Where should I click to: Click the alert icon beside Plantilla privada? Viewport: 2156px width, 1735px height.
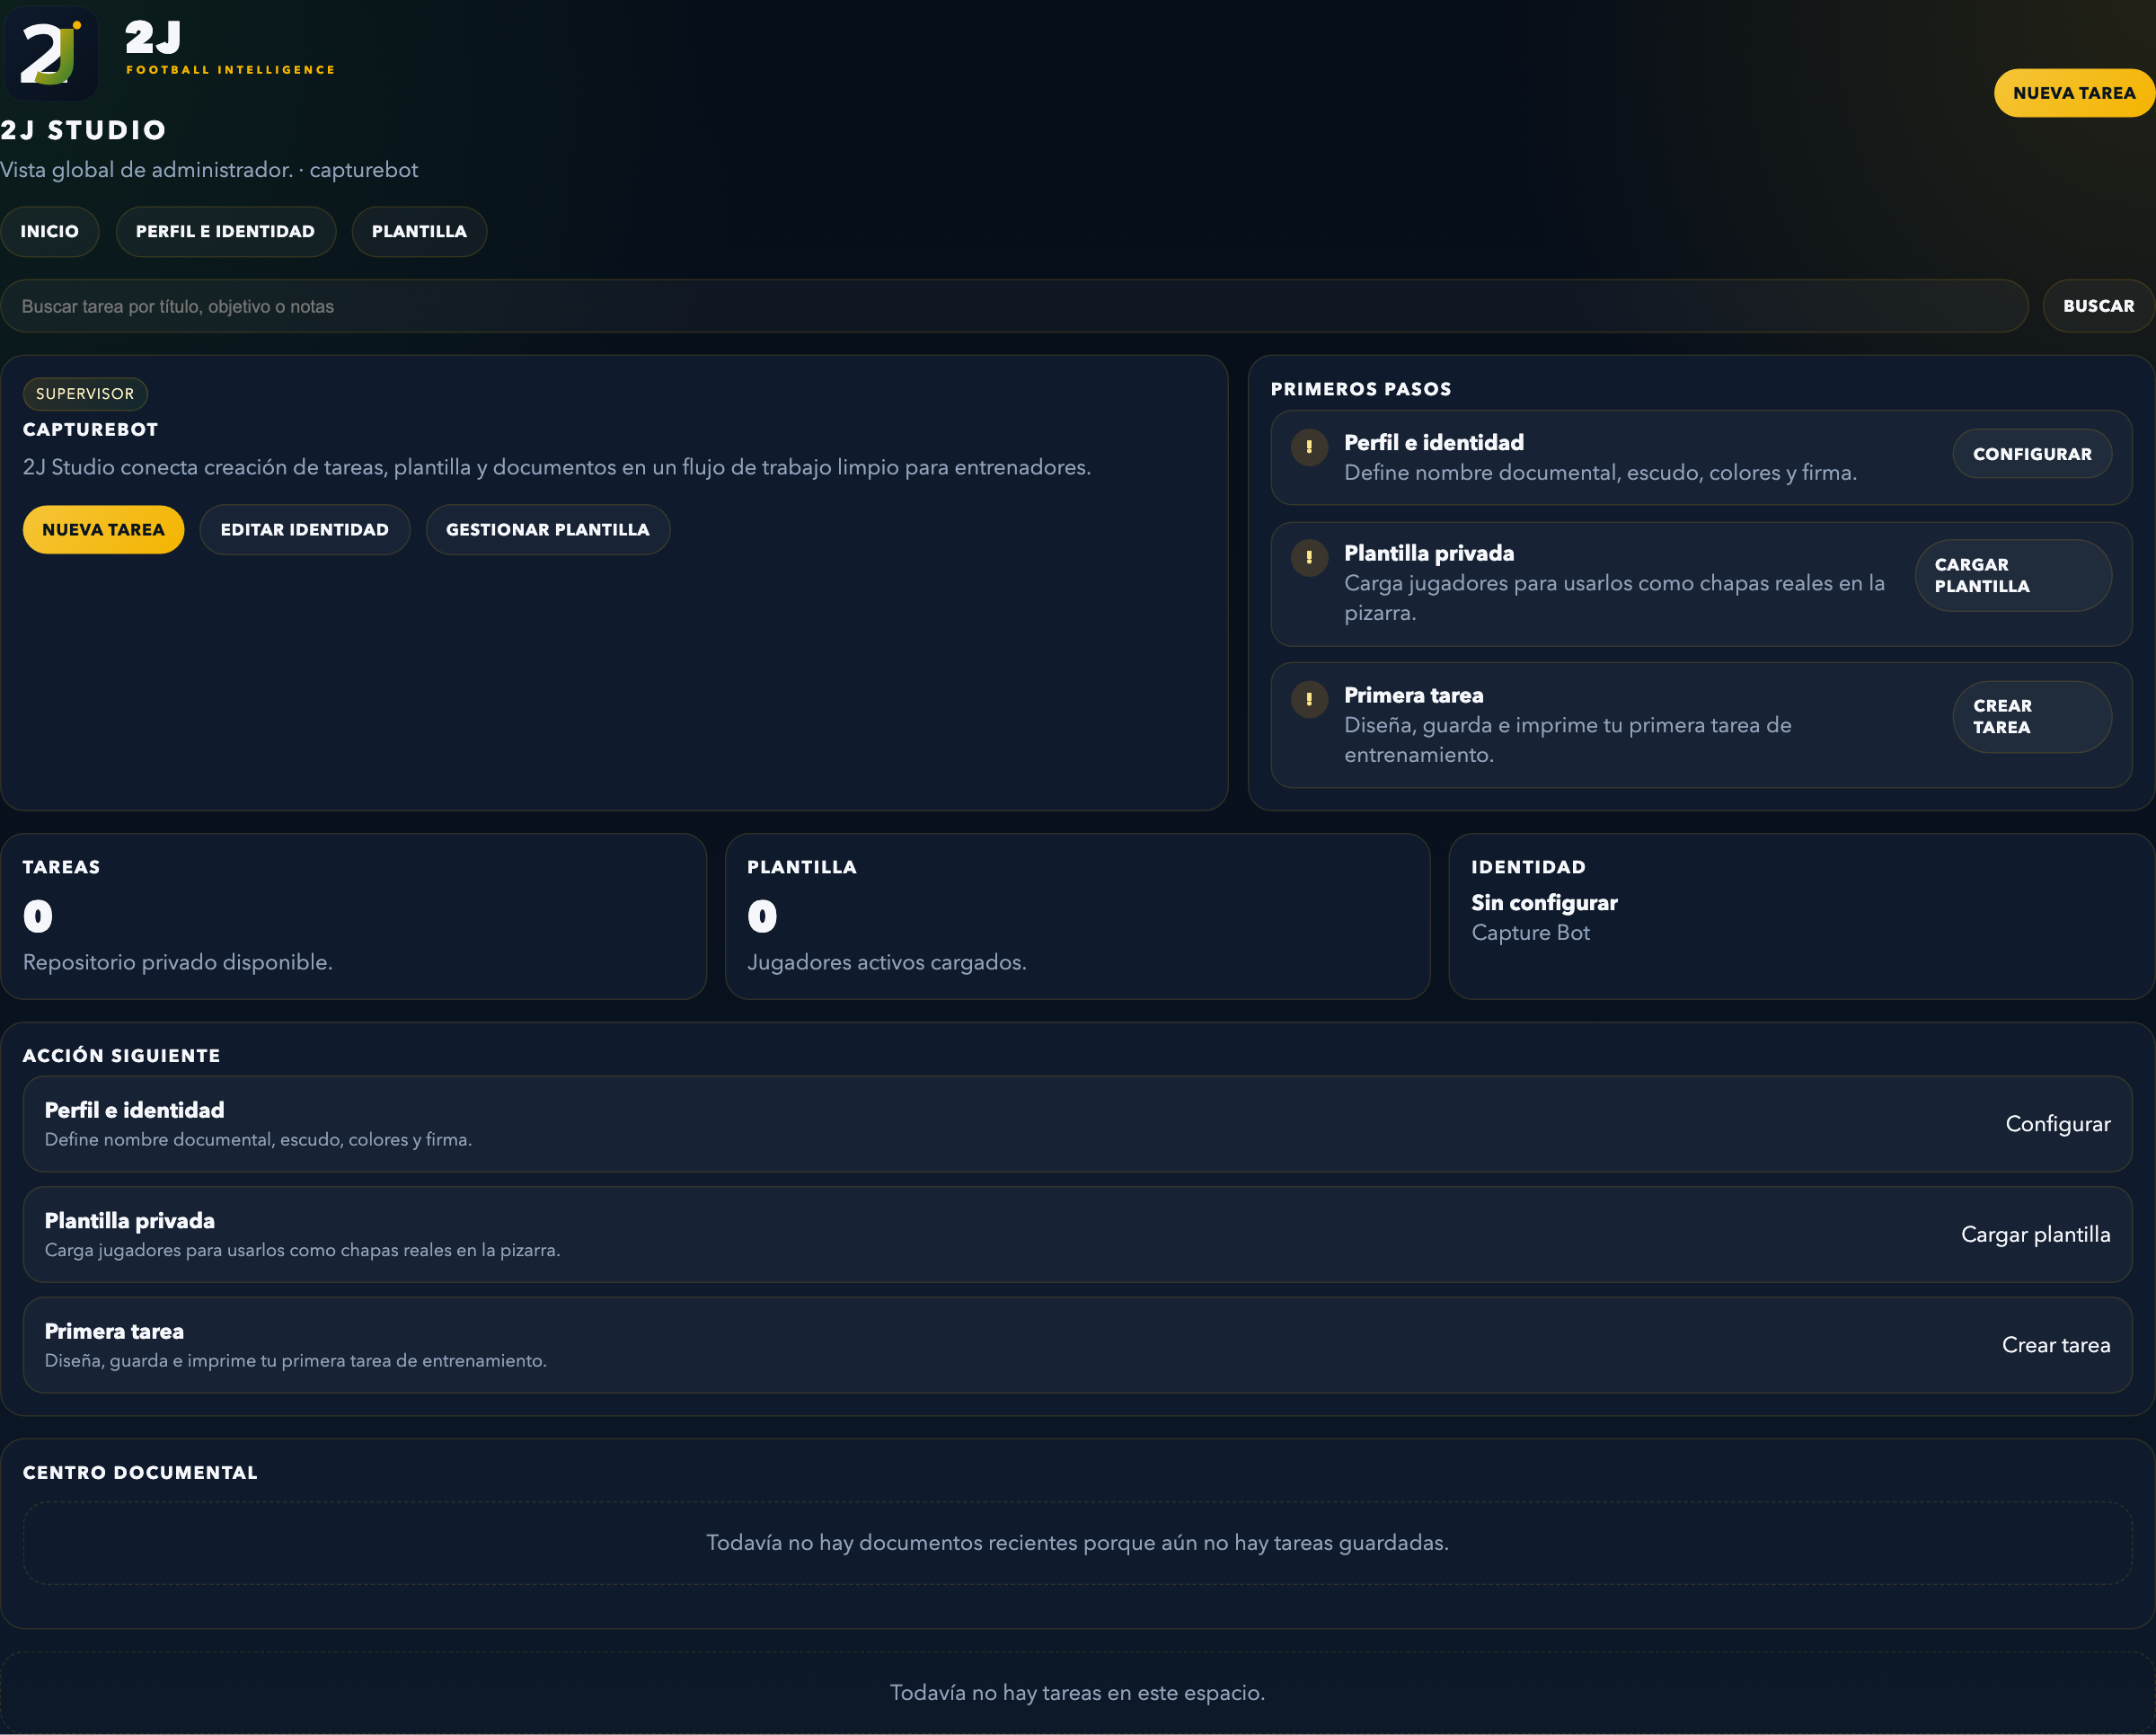[x=1308, y=559]
